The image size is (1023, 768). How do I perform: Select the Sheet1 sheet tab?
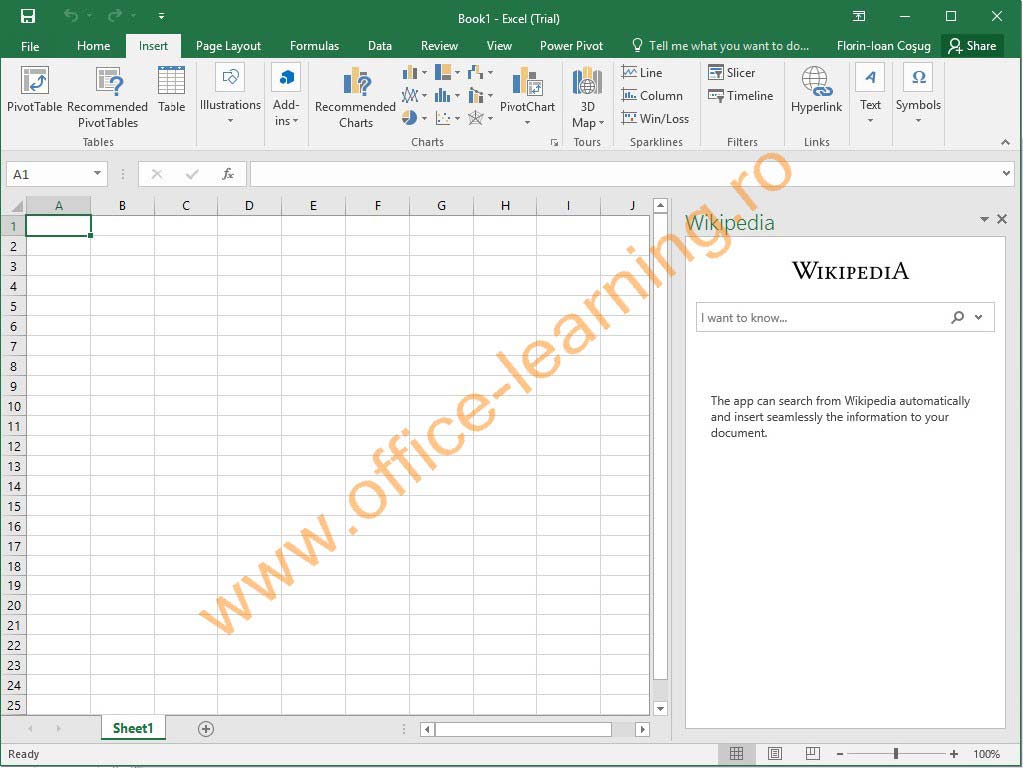point(133,728)
